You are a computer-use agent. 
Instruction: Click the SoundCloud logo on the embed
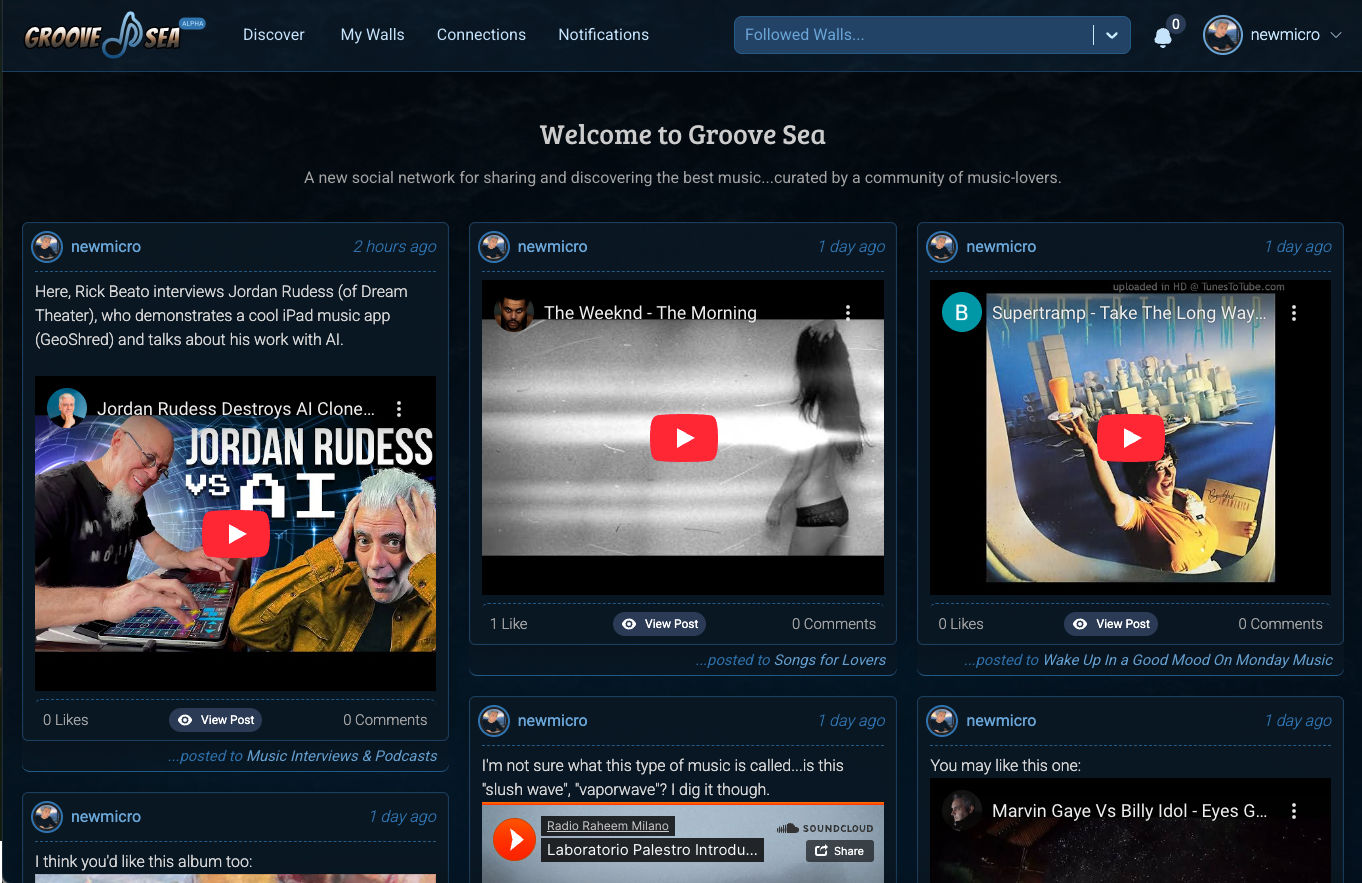point(825,828)
